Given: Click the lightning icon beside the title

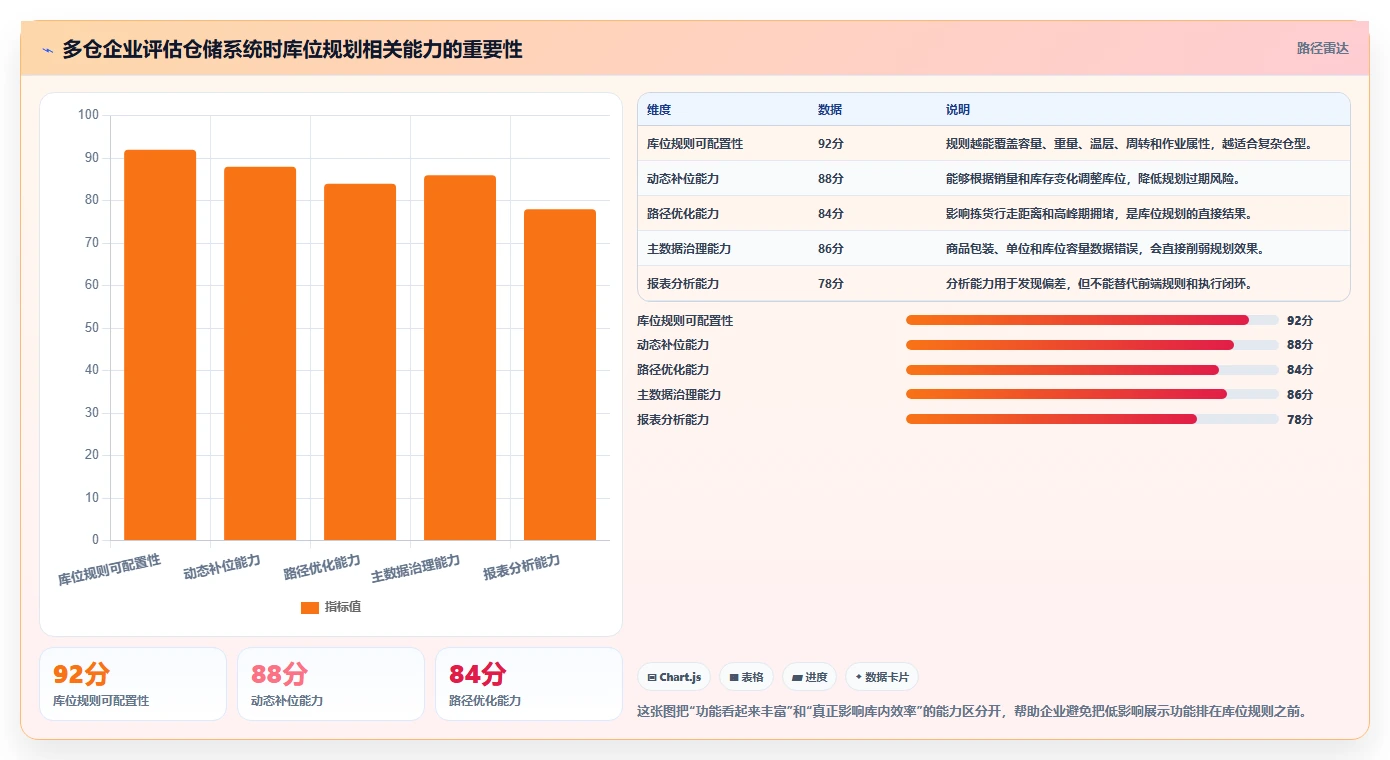Looking at the screenshot, I should (x=48, y=49).
